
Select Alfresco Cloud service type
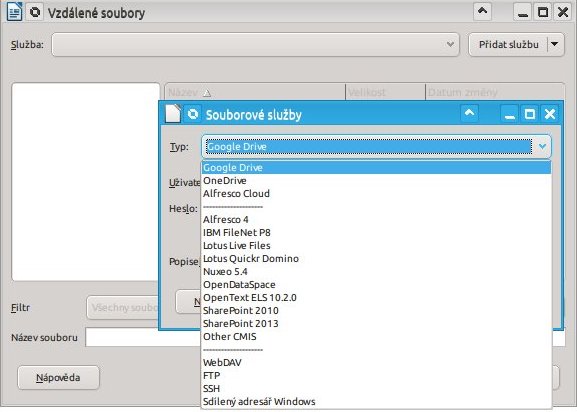(x=376, y=193)
